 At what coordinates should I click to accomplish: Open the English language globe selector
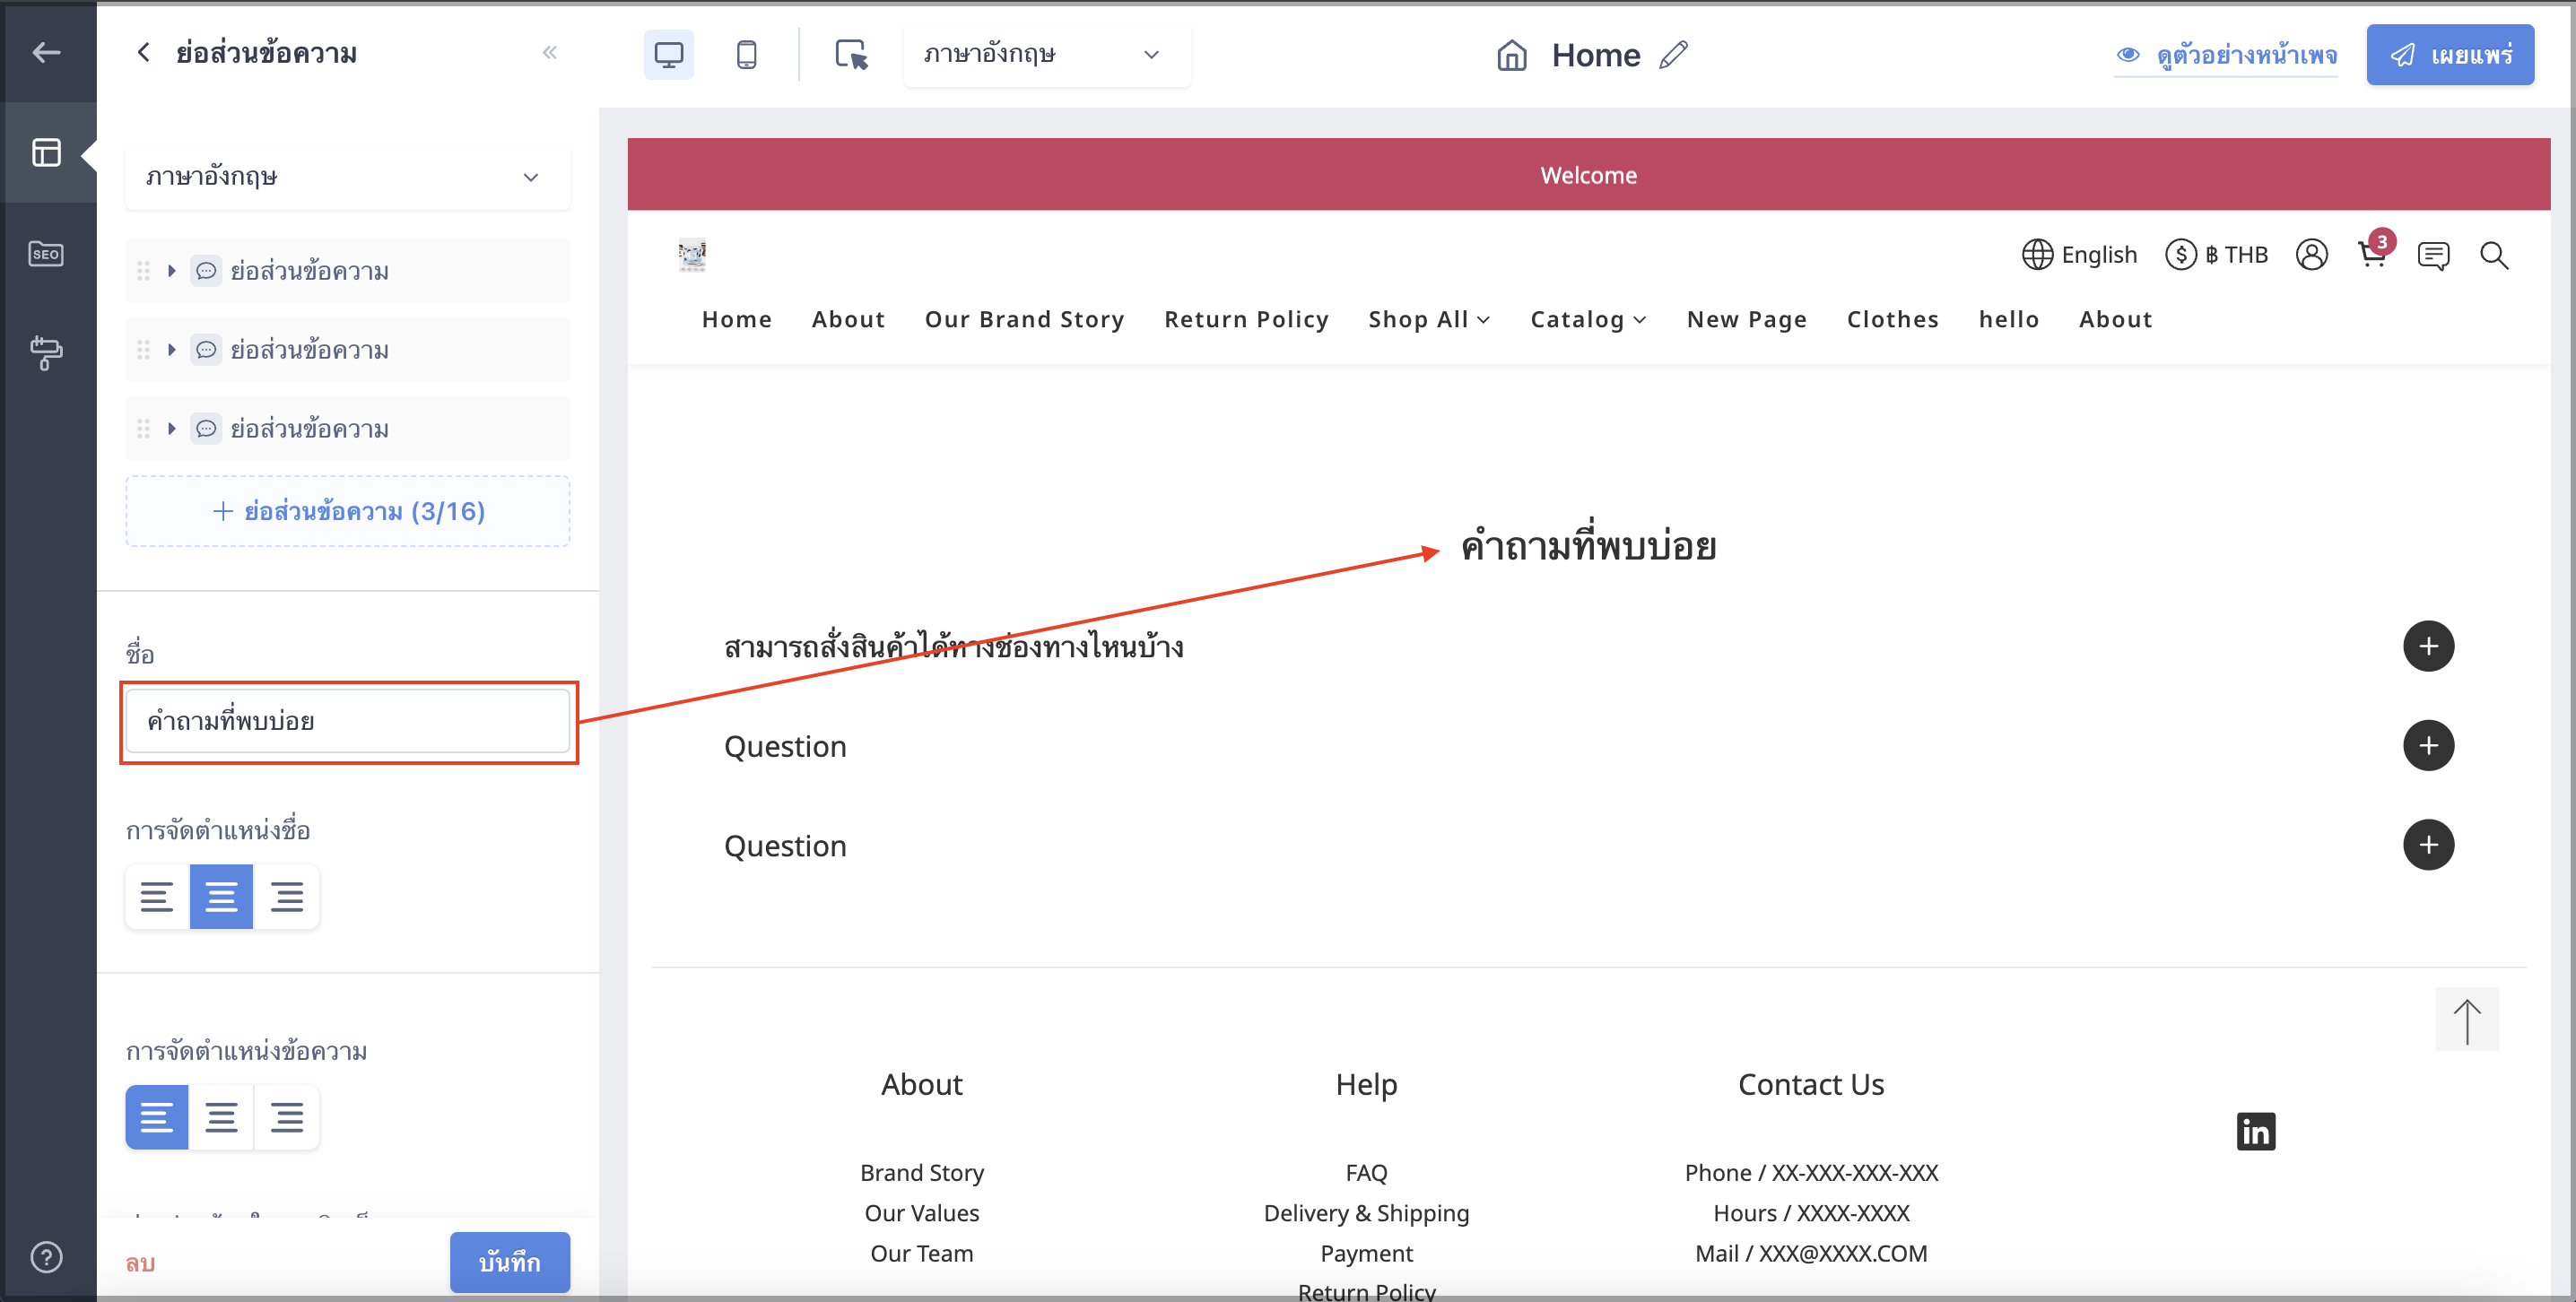point(2079,255)
